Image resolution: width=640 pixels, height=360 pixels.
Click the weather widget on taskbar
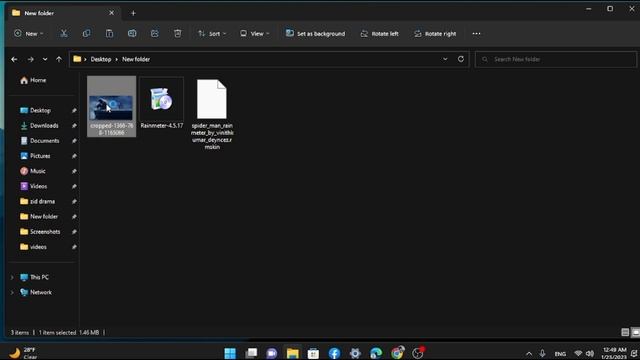coord(24,353)
